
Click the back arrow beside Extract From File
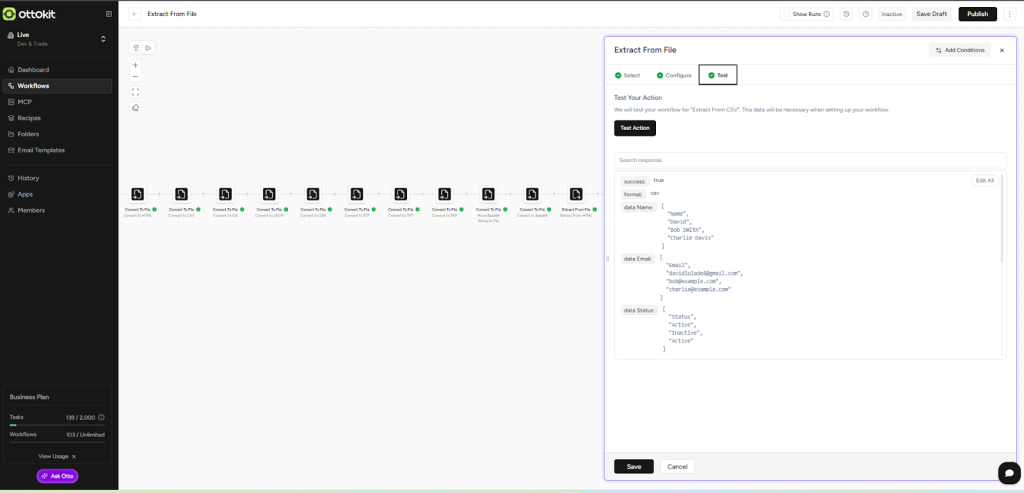tap(134, 14)
